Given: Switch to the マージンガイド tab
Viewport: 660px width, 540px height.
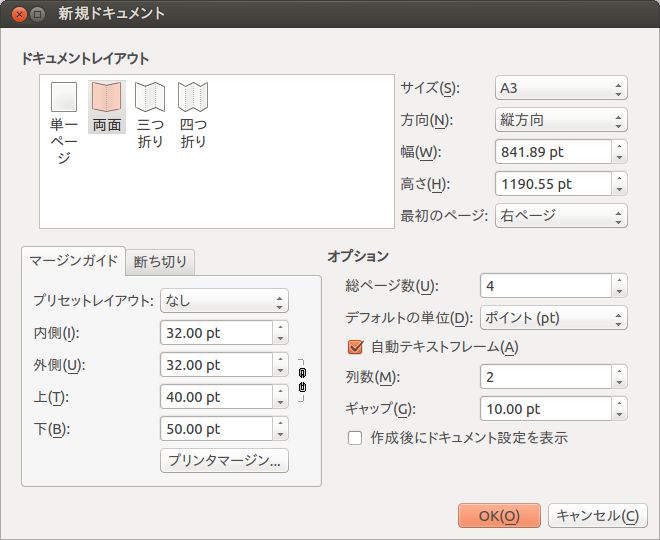Looking at the screenshot, I should coord(74,261).
